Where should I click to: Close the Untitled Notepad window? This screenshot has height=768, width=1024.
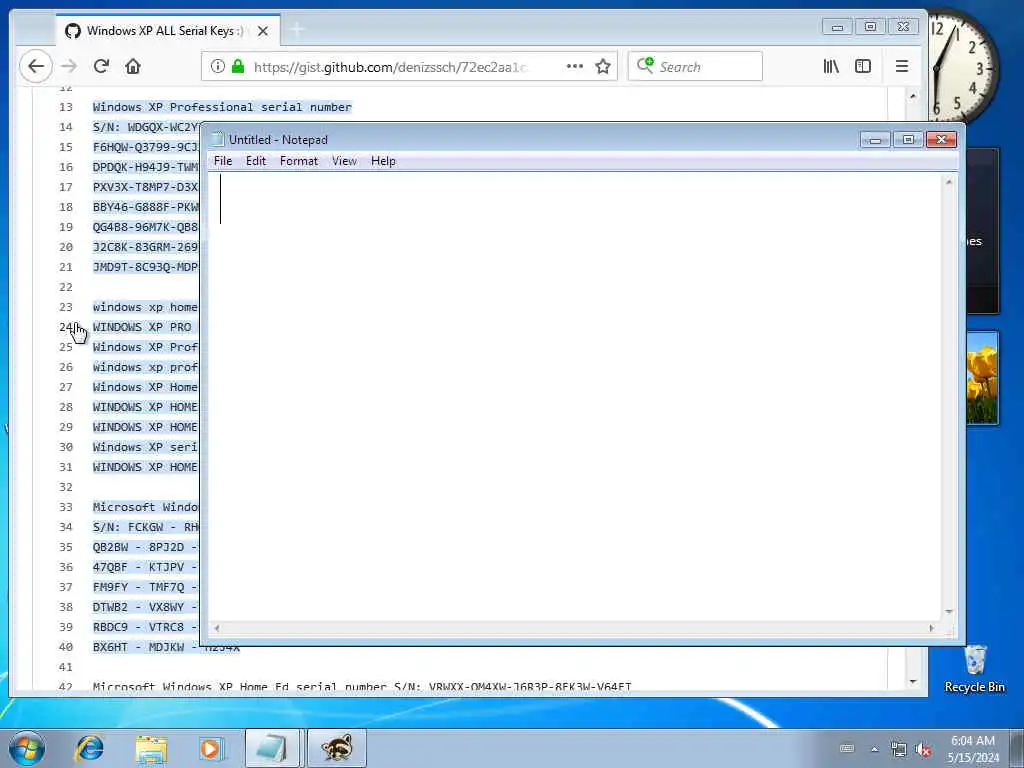click(x=941, y=140)
